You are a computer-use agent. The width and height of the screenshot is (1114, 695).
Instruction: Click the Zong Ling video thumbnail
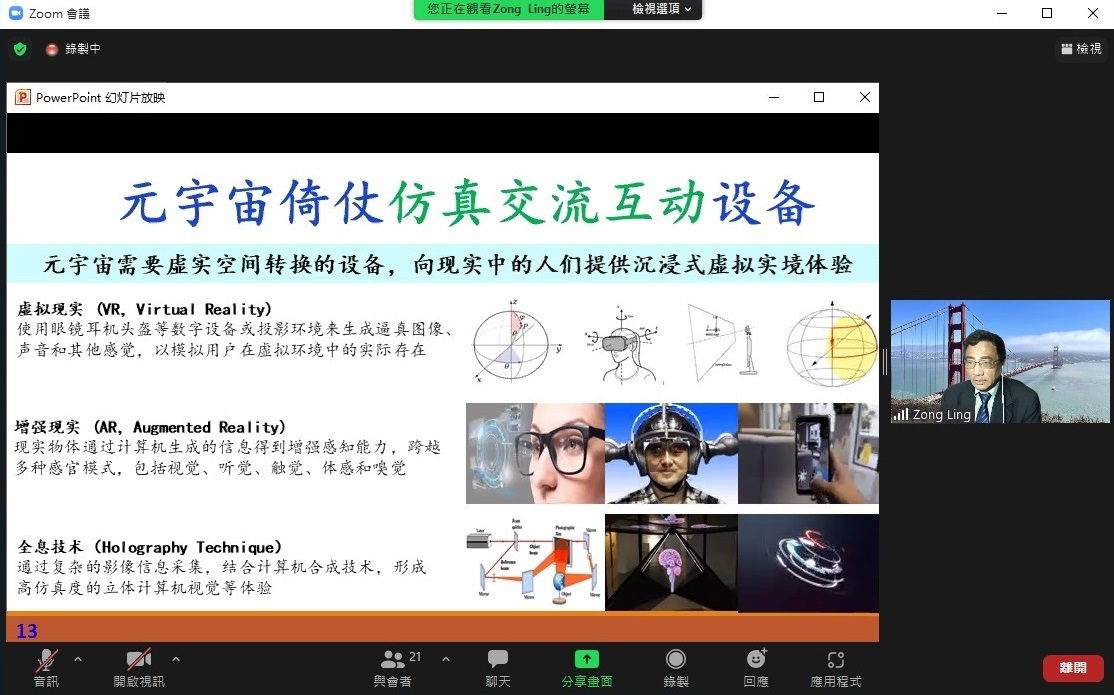click(1000, 361)
